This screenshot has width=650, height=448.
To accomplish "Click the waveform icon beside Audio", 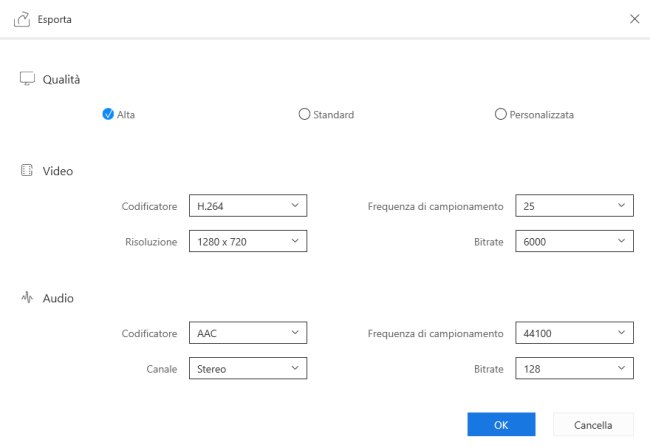I will coord(27,297).
